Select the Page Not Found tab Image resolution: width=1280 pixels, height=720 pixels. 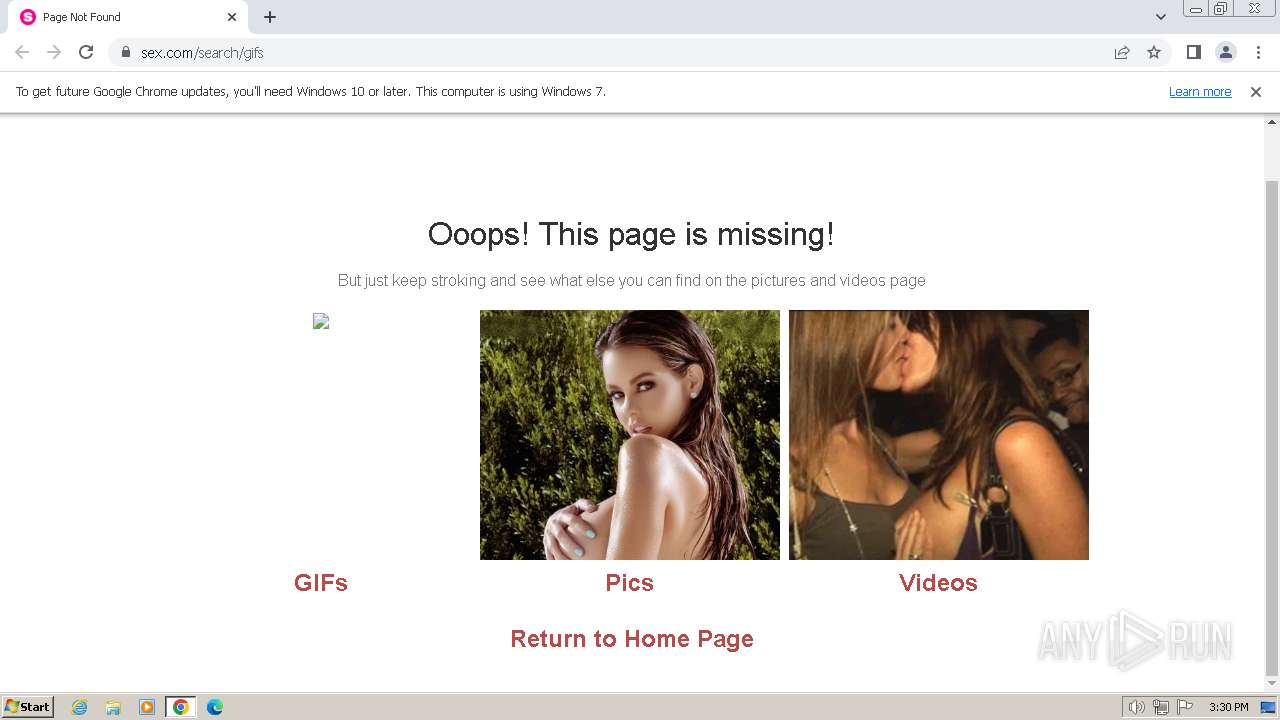coord(127,17)
